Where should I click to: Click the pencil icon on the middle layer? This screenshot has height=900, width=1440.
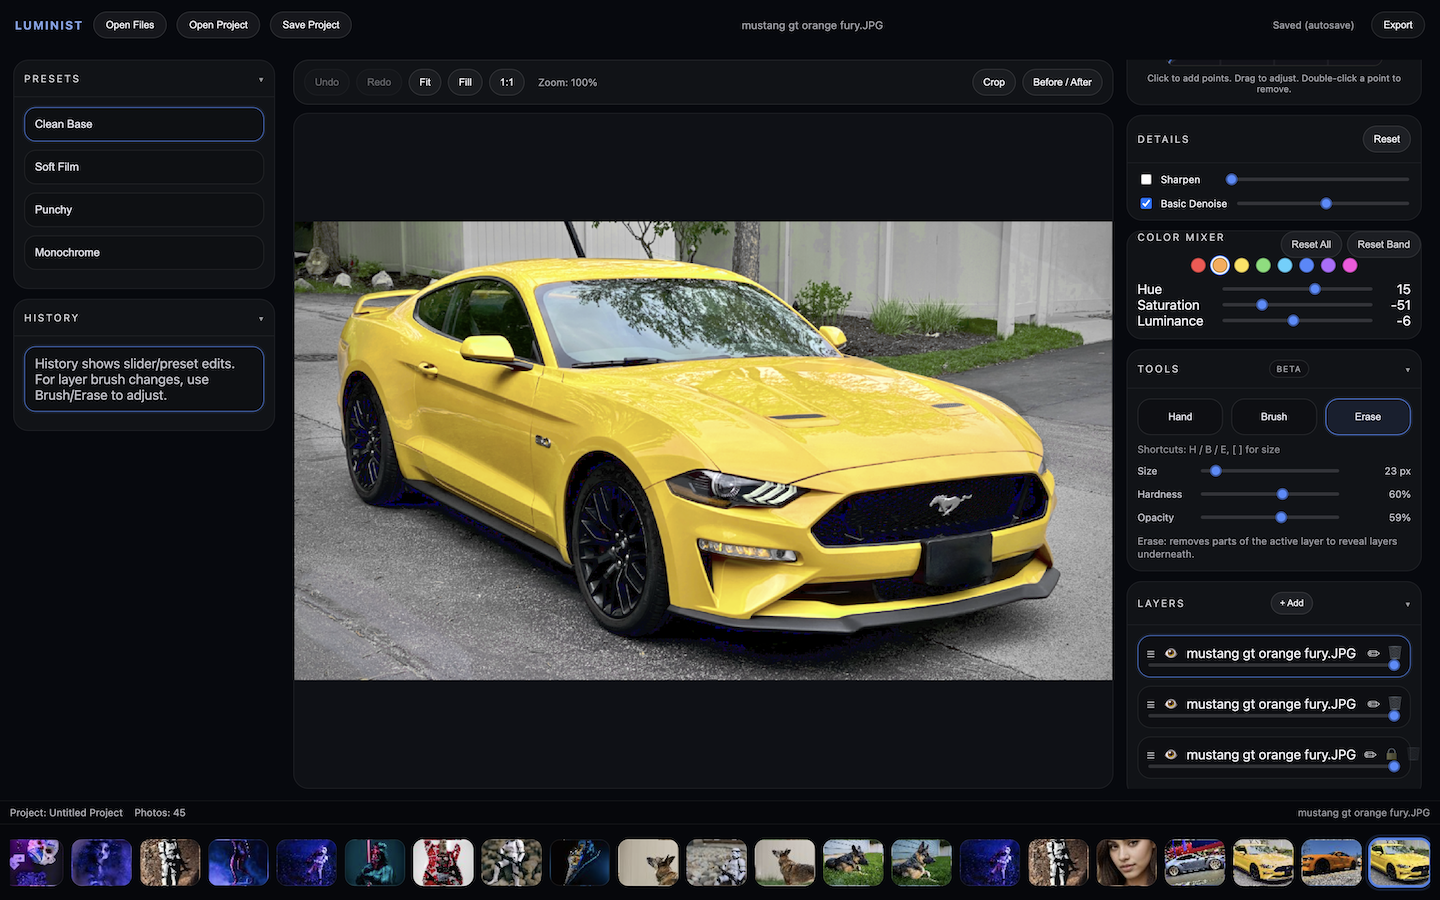[1373, 704]
